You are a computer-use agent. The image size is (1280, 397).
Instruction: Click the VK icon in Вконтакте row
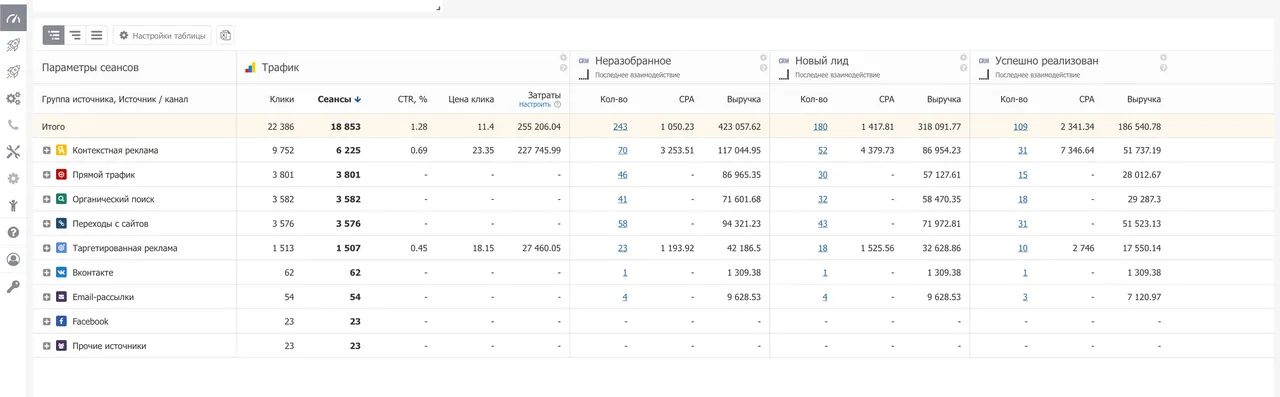(x=62, y=272)
